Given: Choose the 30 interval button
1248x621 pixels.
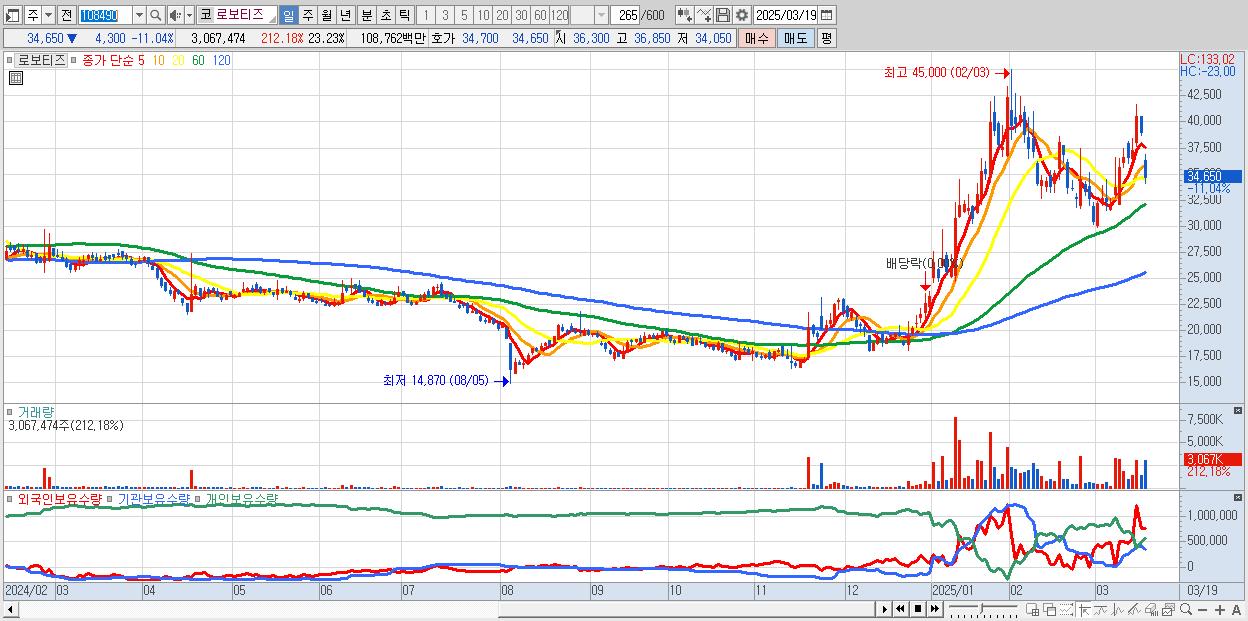Looking at the screenshot, I should coord(521,16).
